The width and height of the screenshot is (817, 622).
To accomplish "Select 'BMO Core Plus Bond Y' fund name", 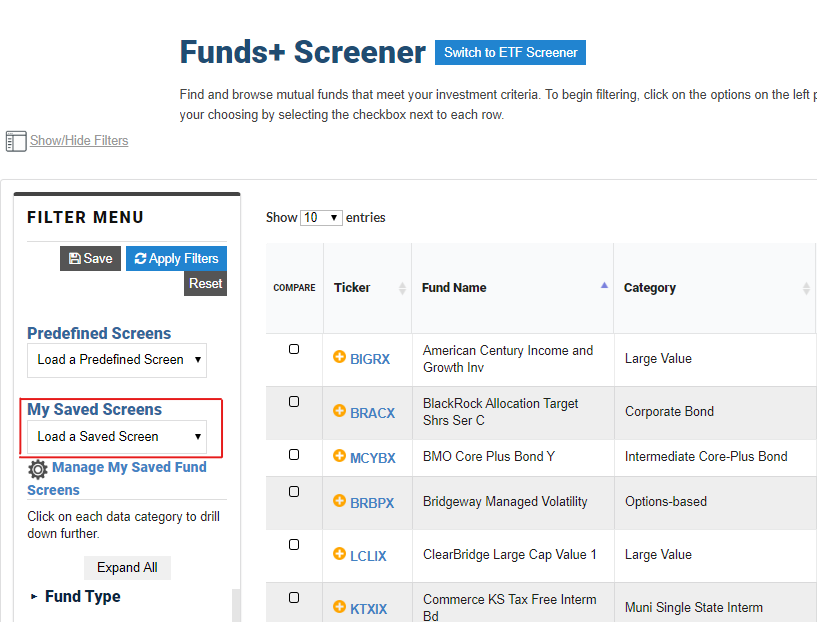I will (489, 457).
